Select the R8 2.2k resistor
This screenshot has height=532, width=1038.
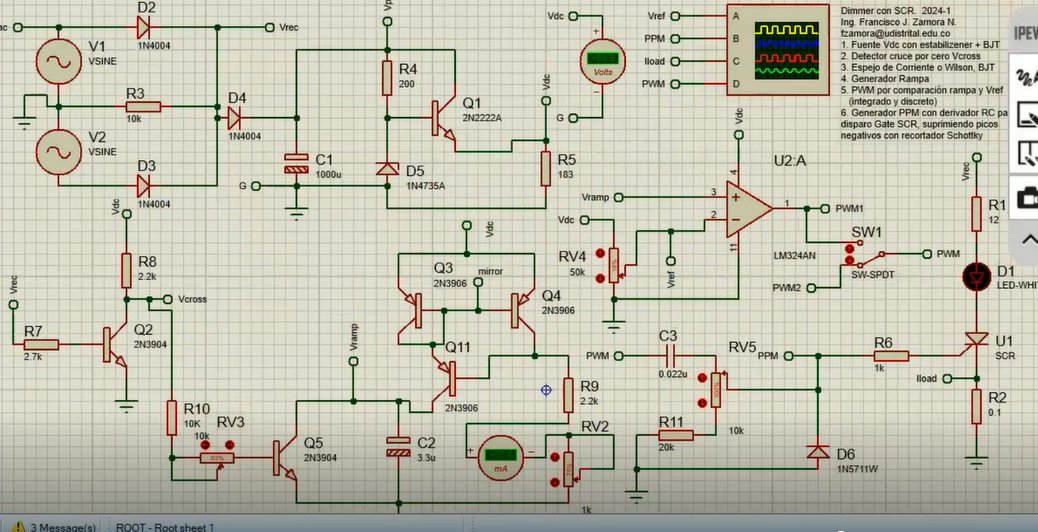[126, 270]
